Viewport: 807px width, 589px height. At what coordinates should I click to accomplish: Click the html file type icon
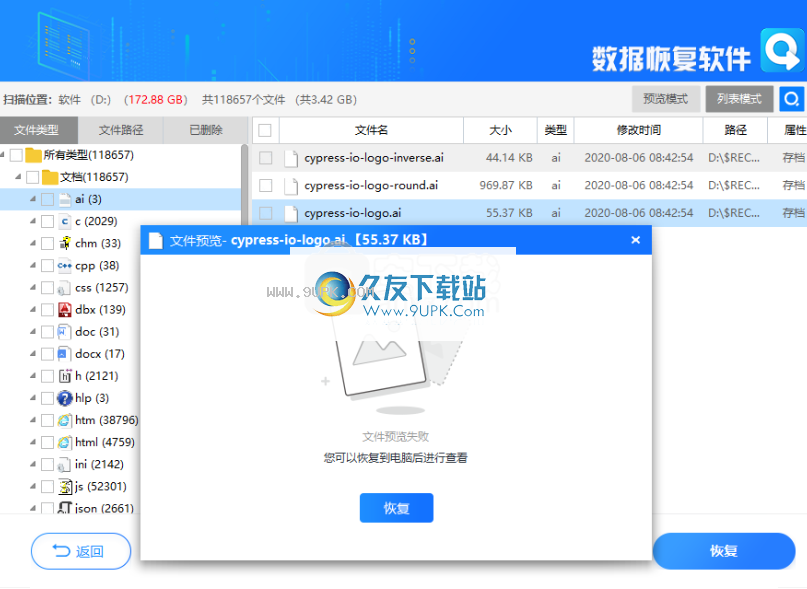pyautogui.click(x=64, y=443)
